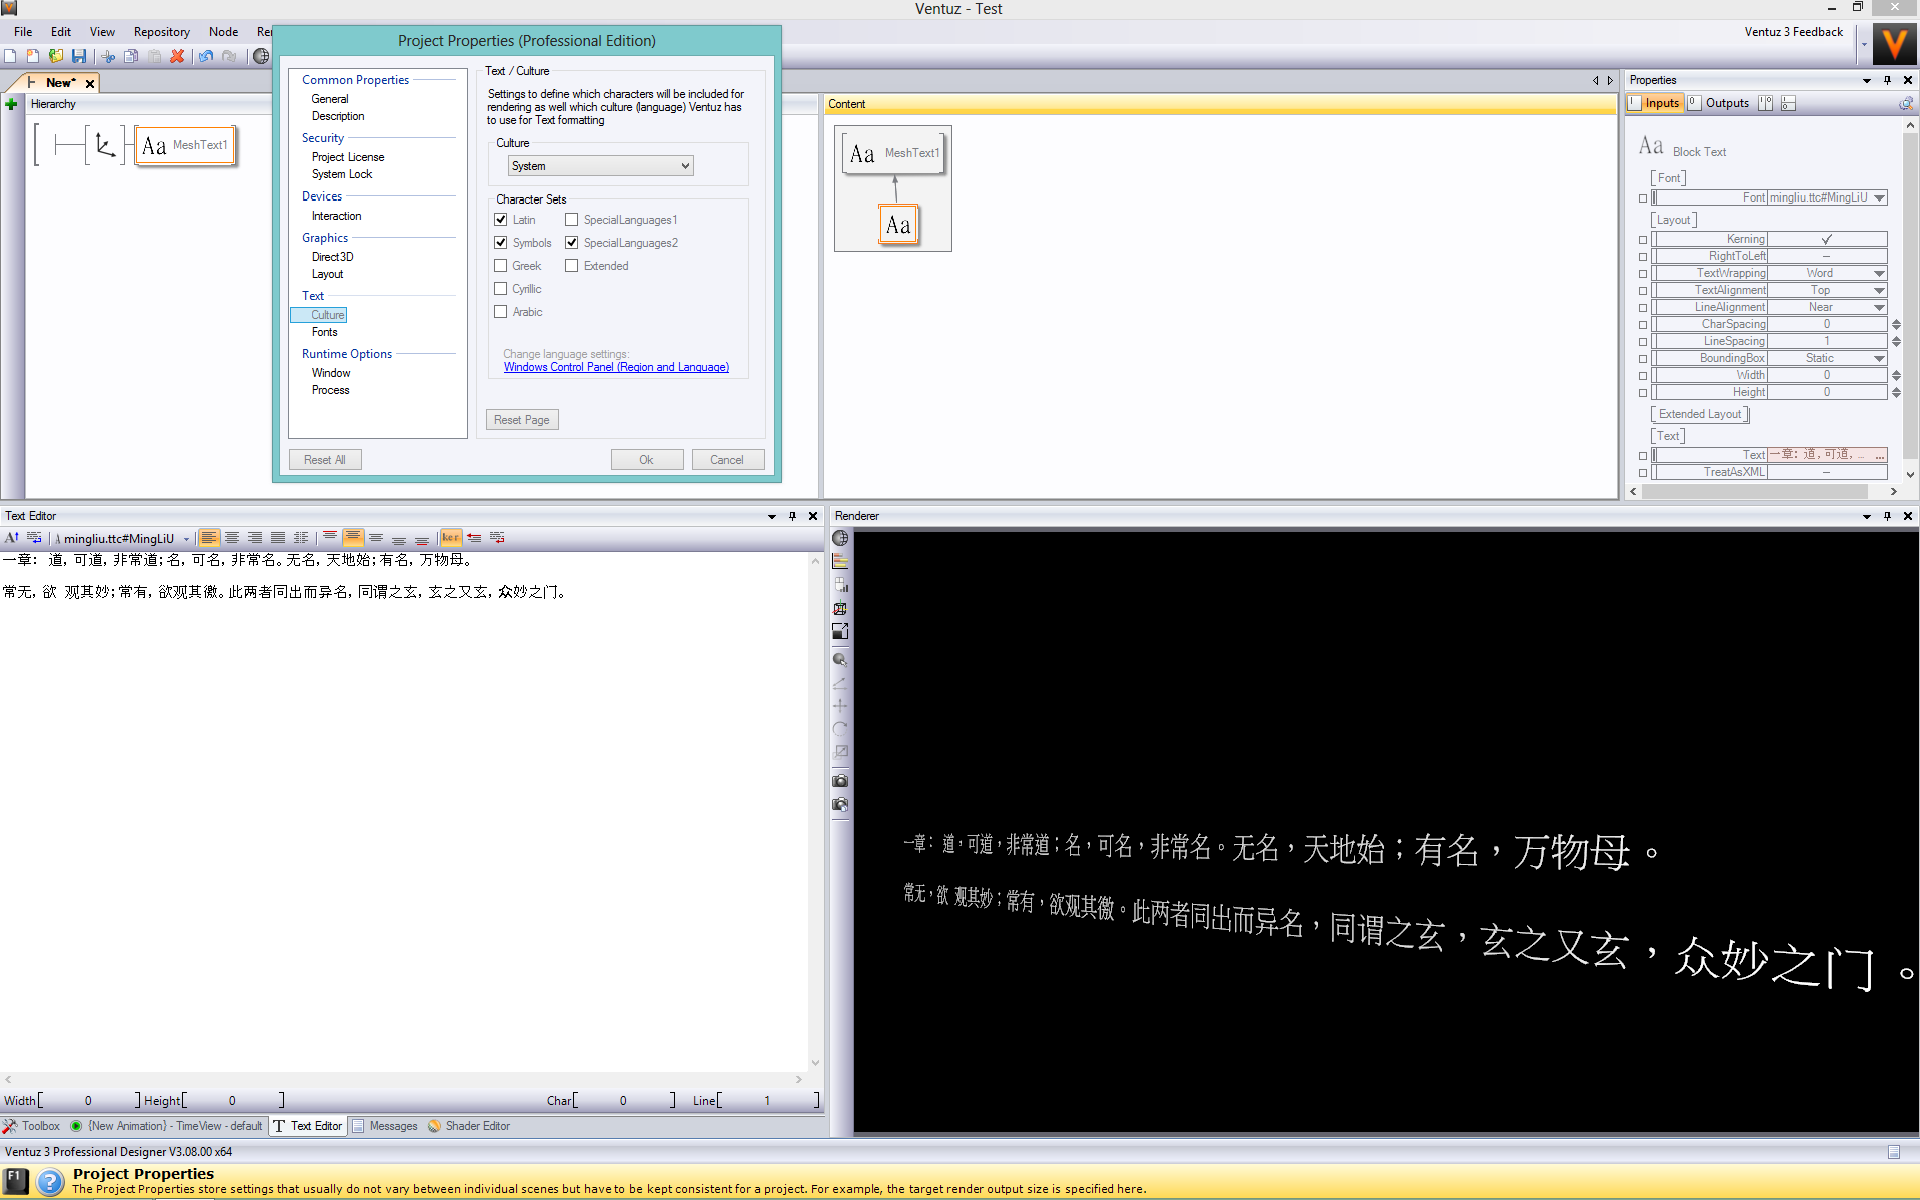Click the red delete X toolbar icon
This screenshot has width=1920, height=1200.
point(177,56)
